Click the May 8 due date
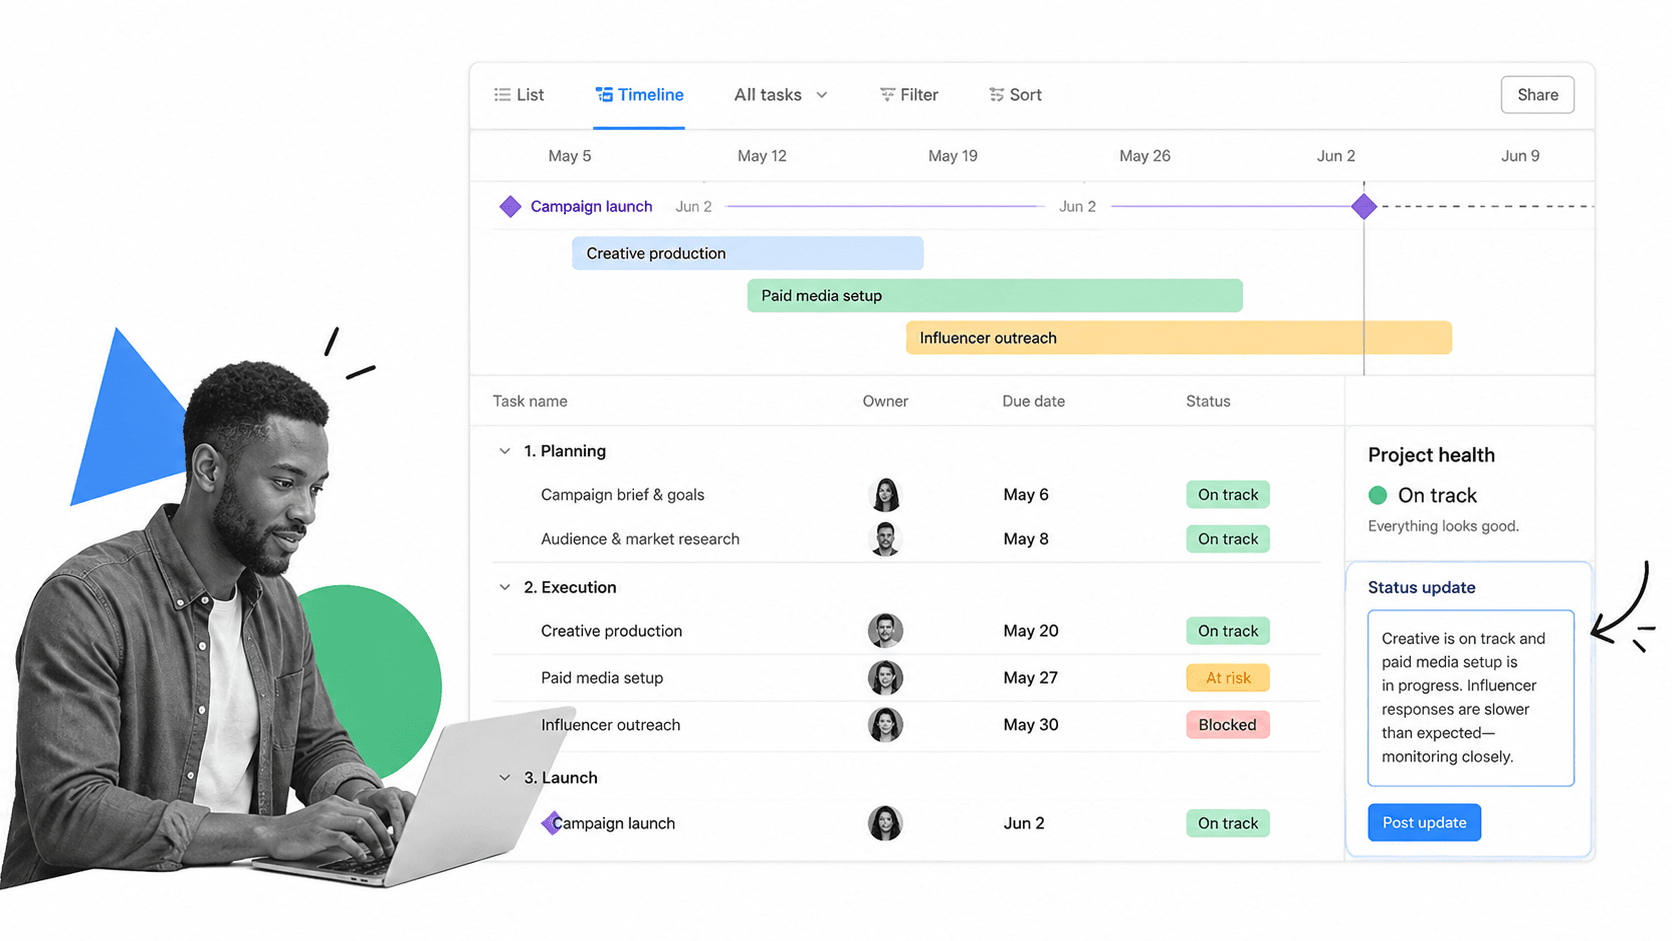 [1026, 538]
